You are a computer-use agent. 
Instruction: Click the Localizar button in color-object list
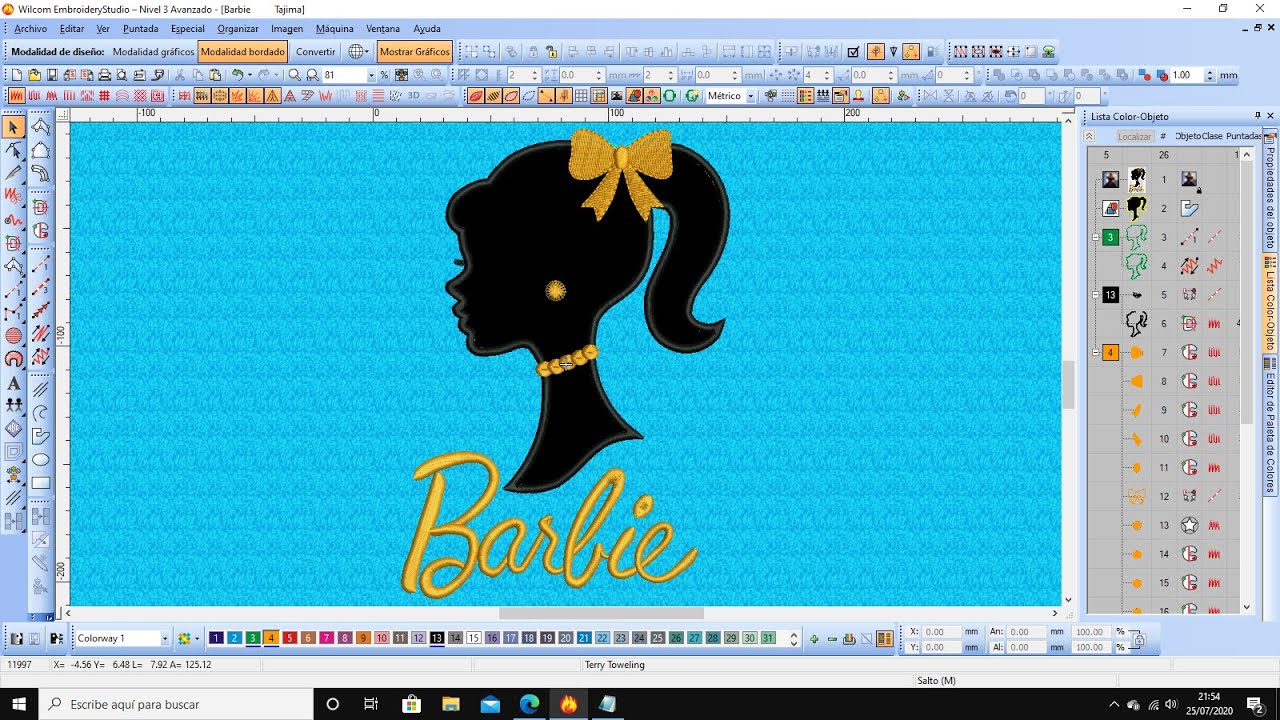tap(1134, 136)
